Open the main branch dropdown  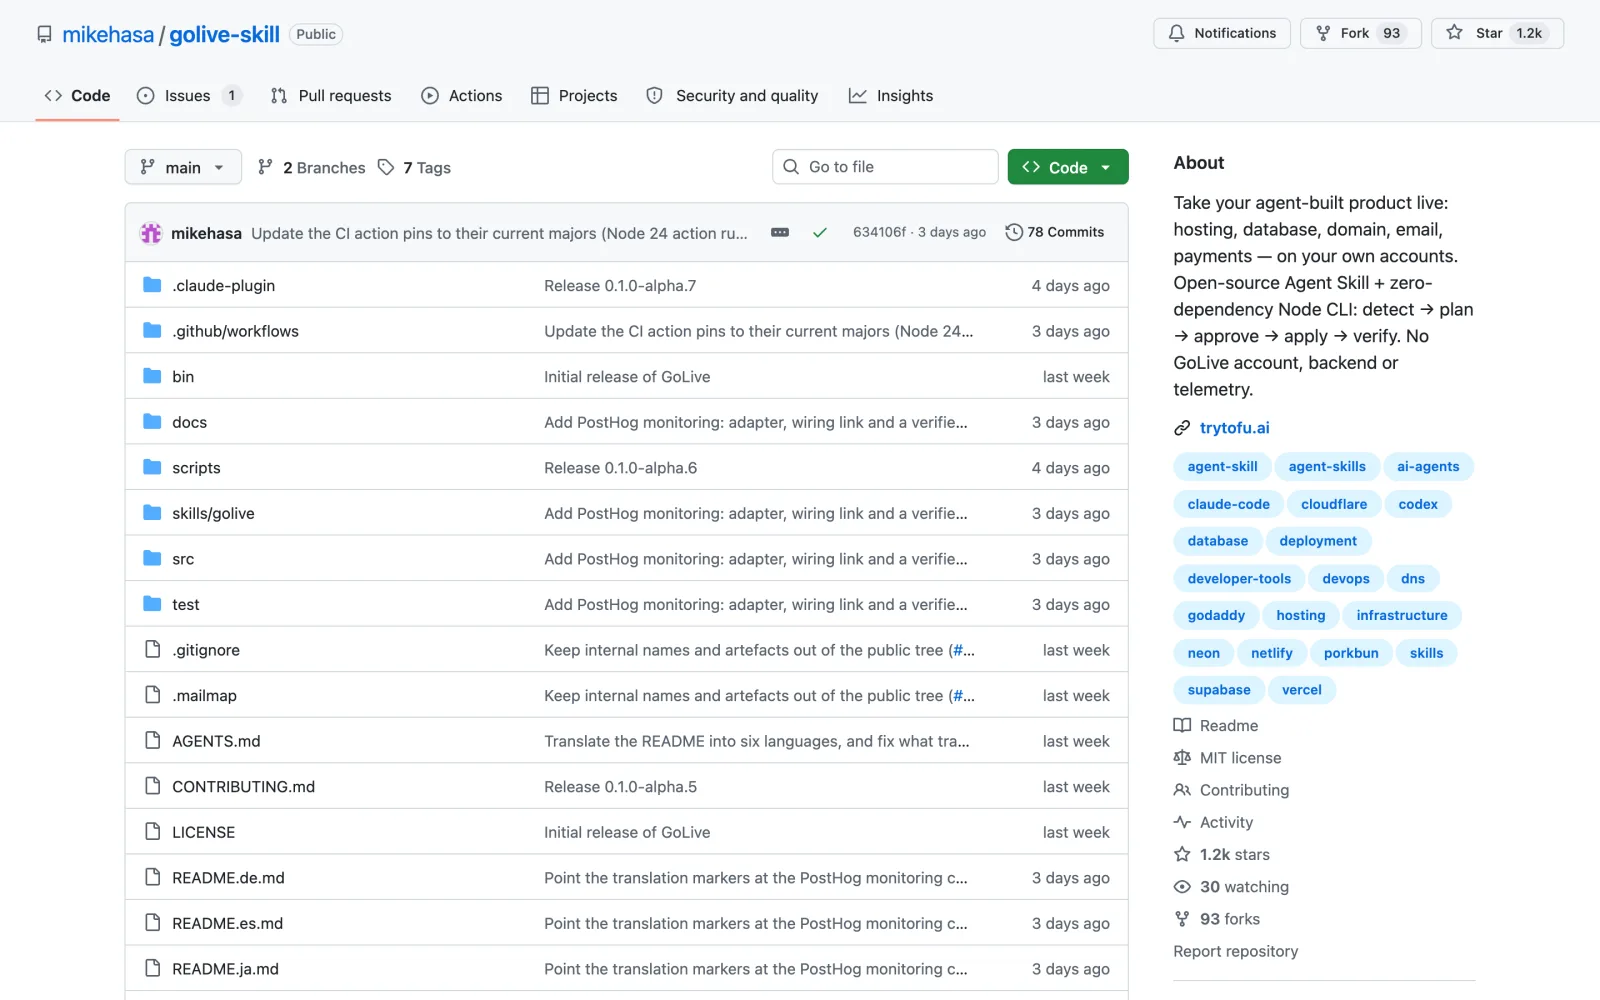(183, 167)
